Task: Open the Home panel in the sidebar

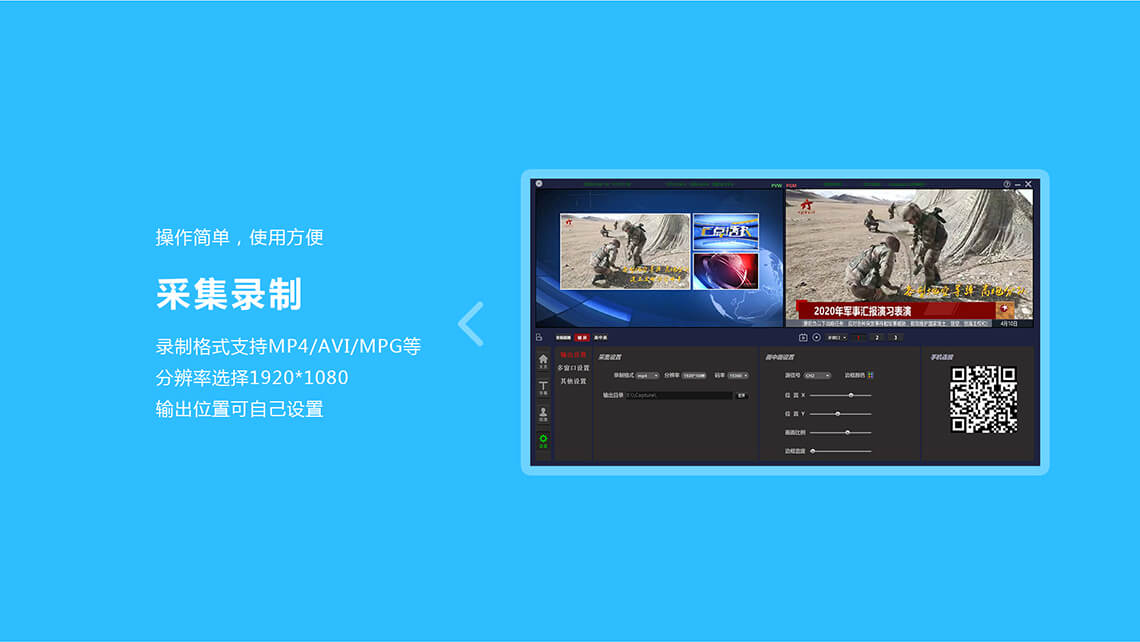Action: click(x=543, y=361)
